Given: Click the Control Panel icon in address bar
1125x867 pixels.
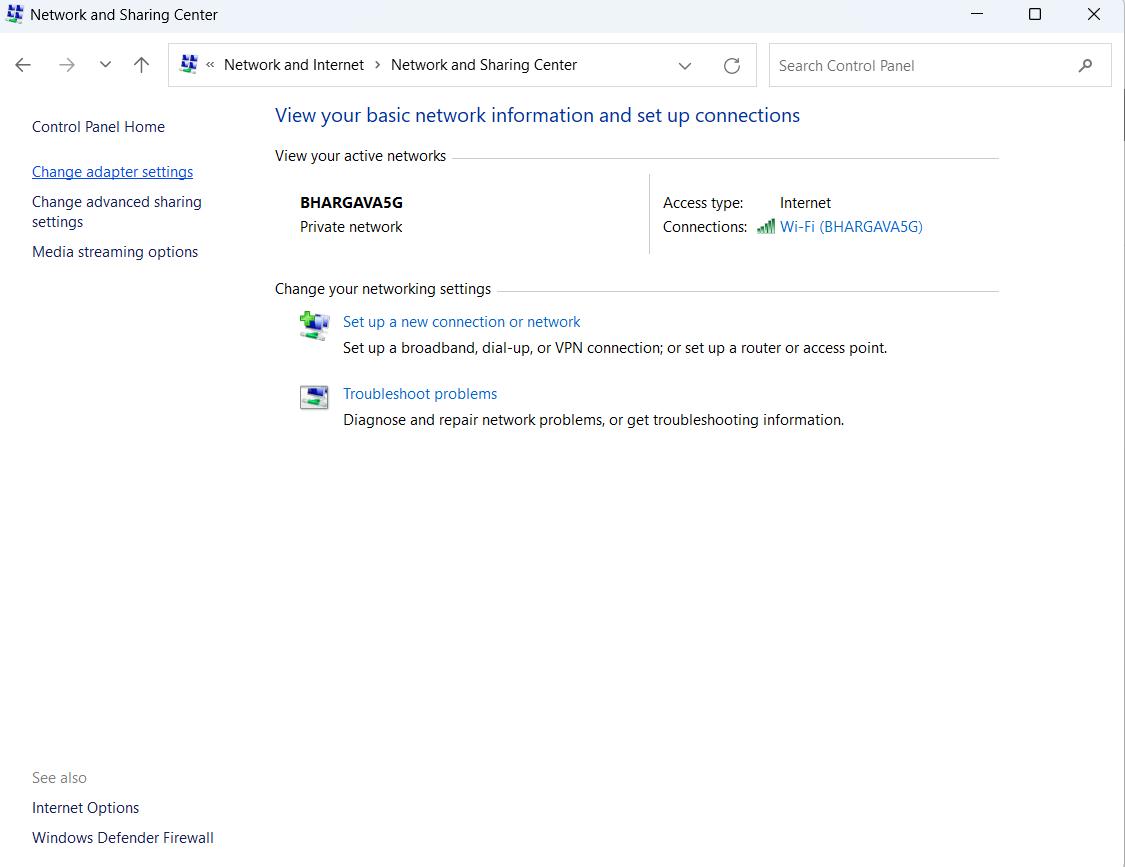Looking at the screenshot, I should point(187,64).
